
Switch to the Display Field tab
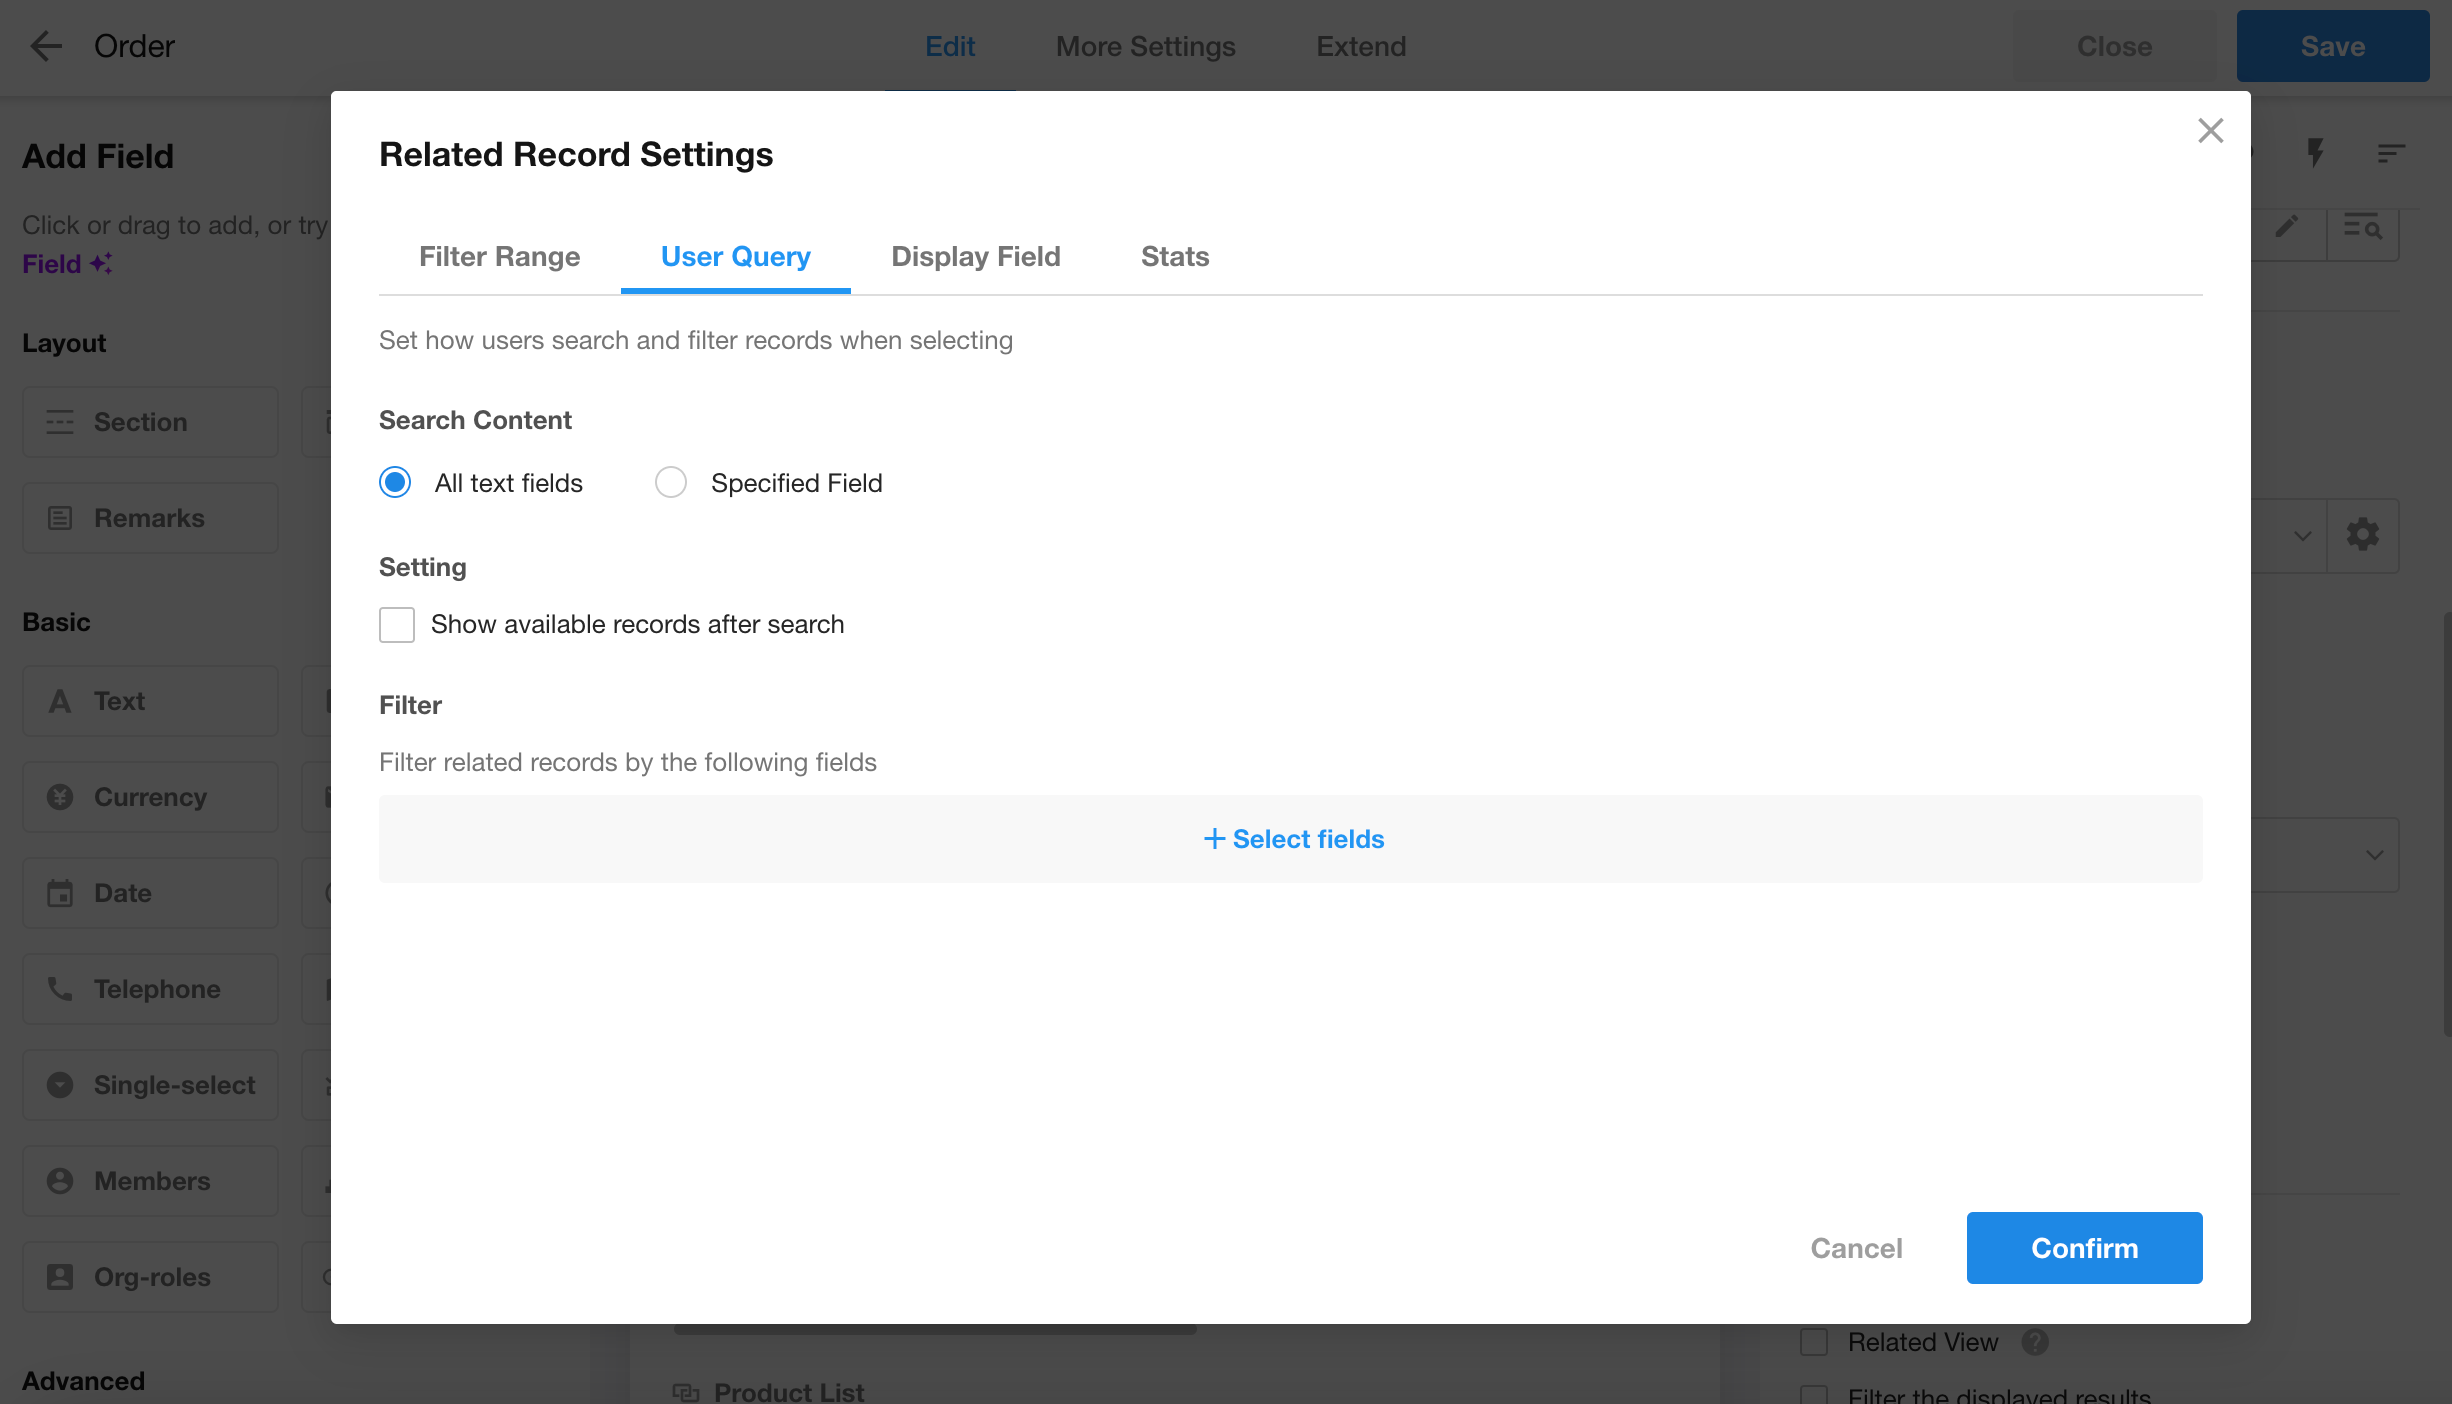975,257
